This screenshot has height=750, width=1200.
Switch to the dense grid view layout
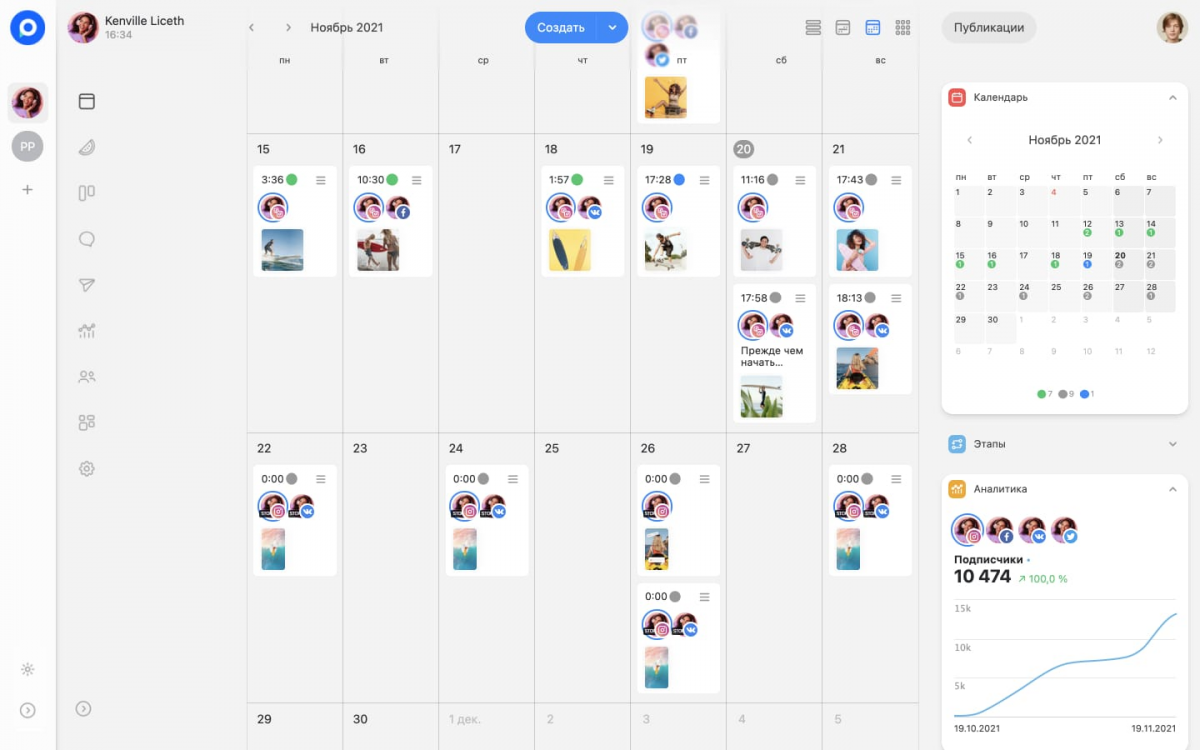(x=903, y=27)
